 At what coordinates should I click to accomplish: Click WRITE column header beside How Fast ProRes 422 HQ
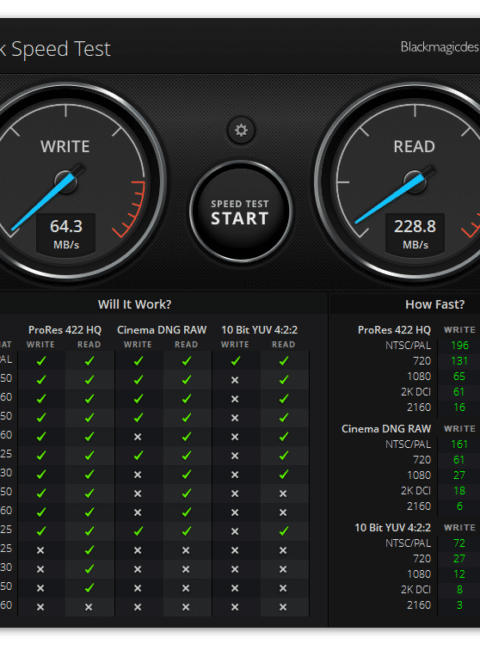[460, 330]
